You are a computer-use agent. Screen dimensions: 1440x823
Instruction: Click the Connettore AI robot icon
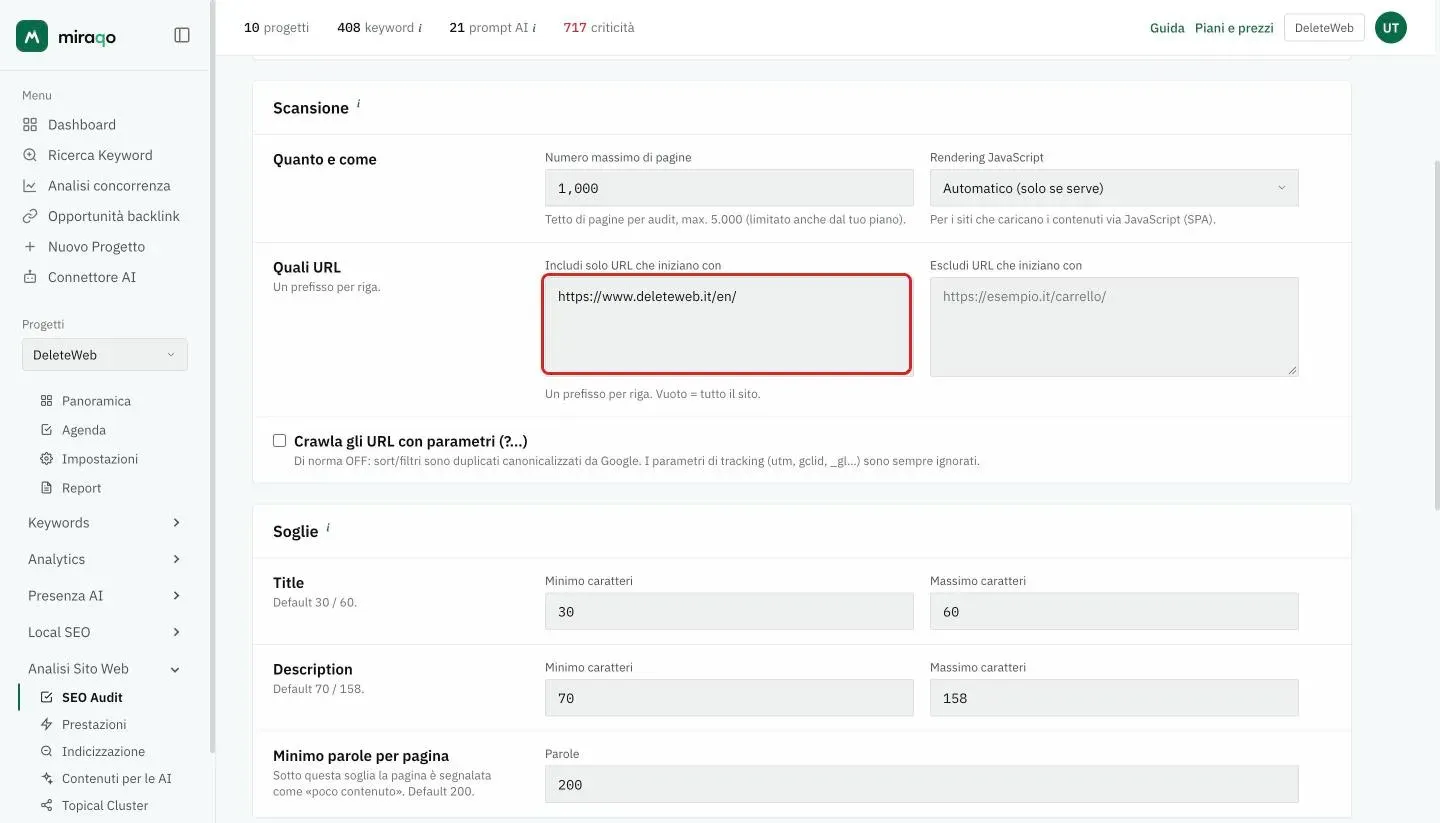point(30,277)
